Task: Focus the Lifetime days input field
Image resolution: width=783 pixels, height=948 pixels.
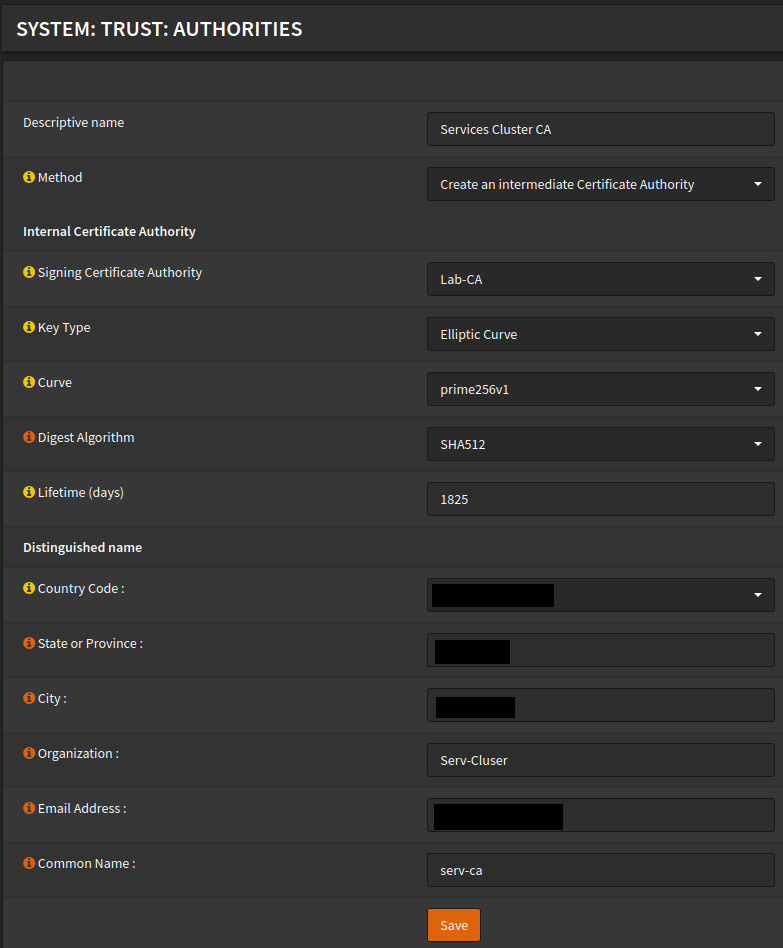Action: point(600,499)
